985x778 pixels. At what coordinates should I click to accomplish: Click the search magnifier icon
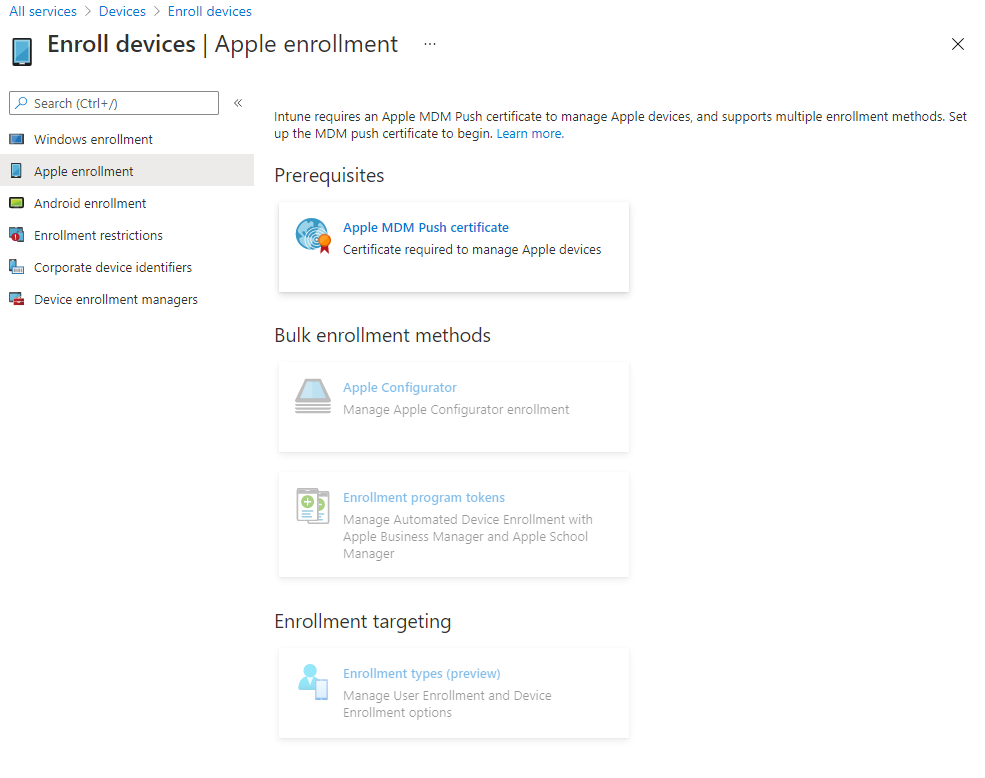point(22,103)
